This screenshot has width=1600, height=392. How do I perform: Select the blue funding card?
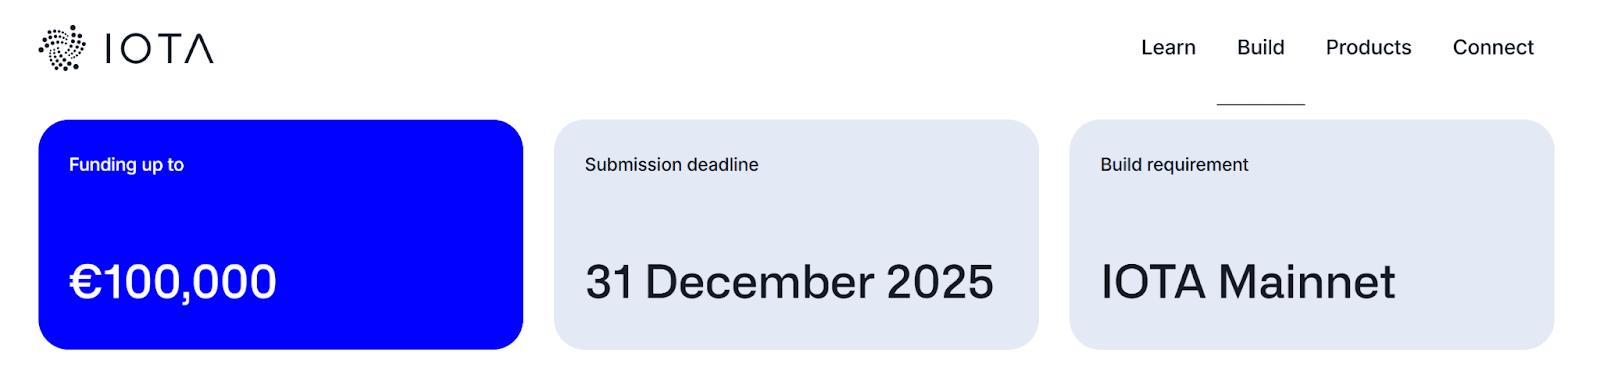click(281, 235)
